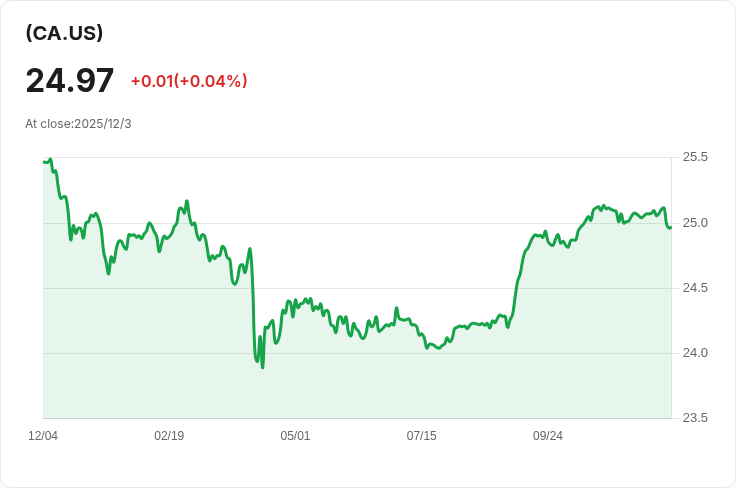Viewport: 736px width, 488px height.
Task: Select the 24.97 closing price
Action: pos(70,80)
